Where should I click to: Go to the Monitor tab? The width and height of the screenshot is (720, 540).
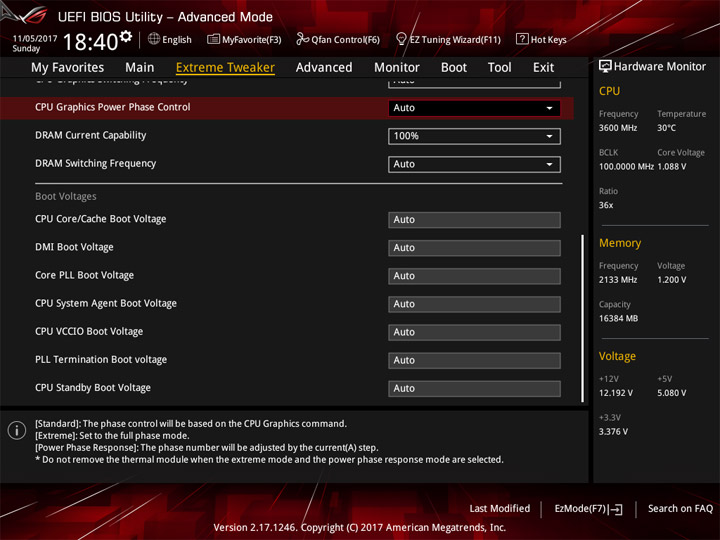coord(397,68)
